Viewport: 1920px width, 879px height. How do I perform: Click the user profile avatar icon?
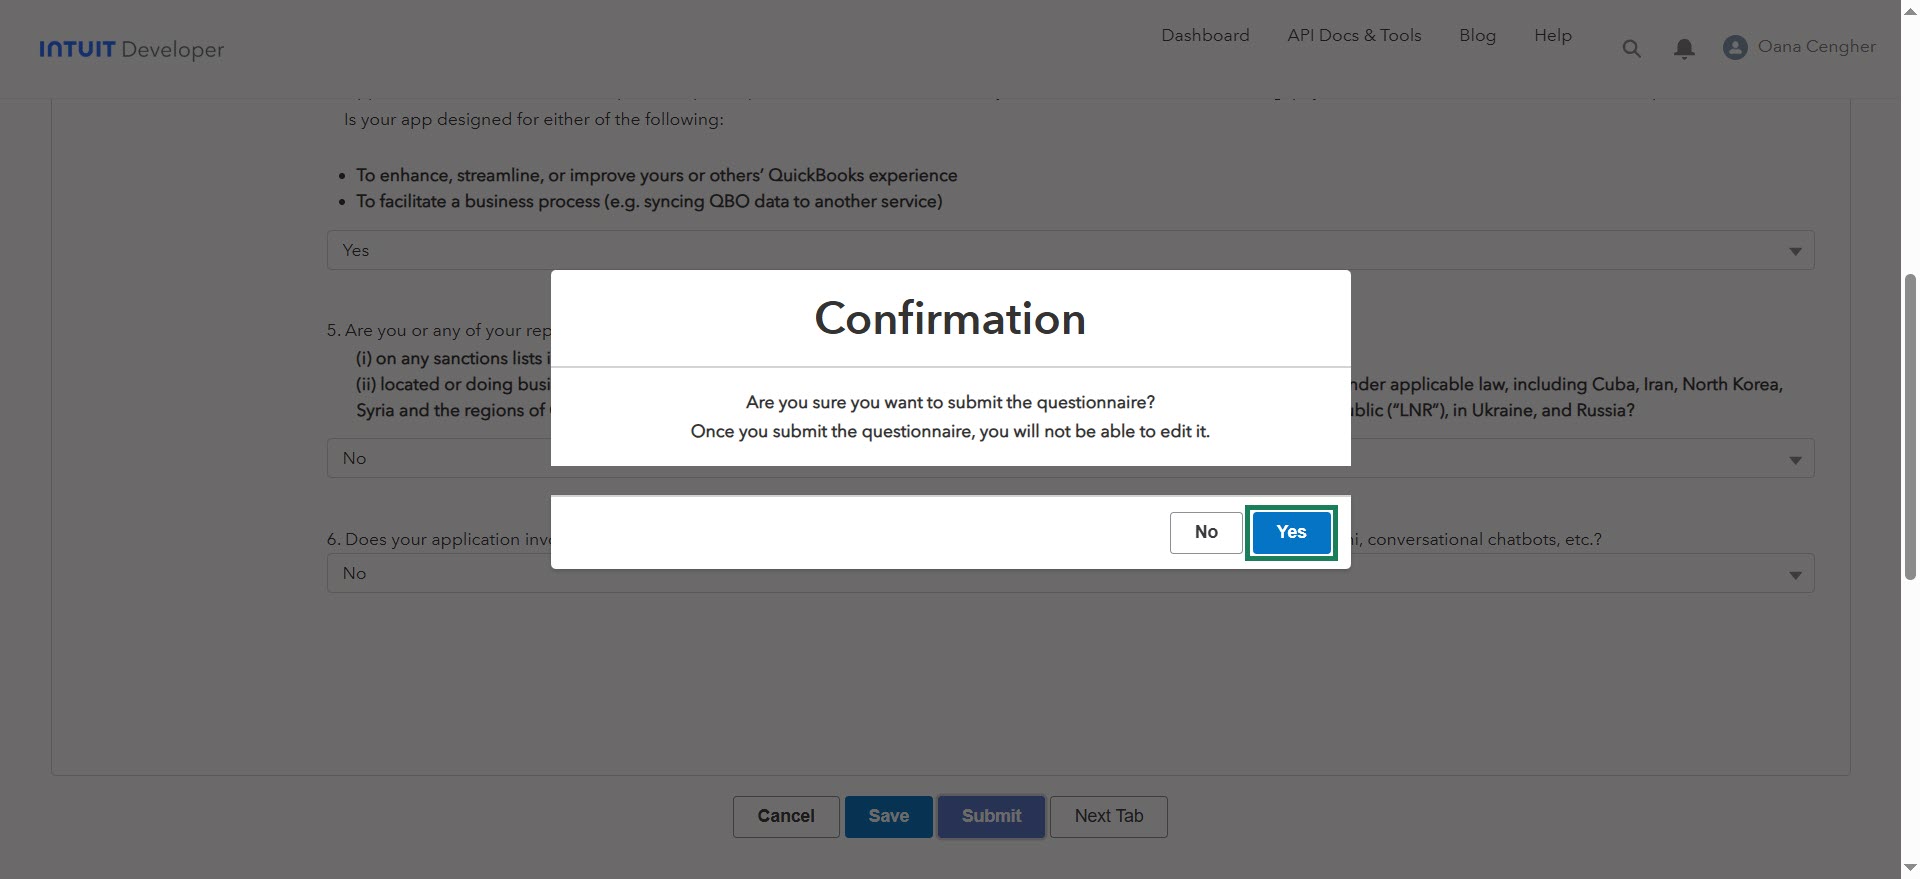point(1735,47)
